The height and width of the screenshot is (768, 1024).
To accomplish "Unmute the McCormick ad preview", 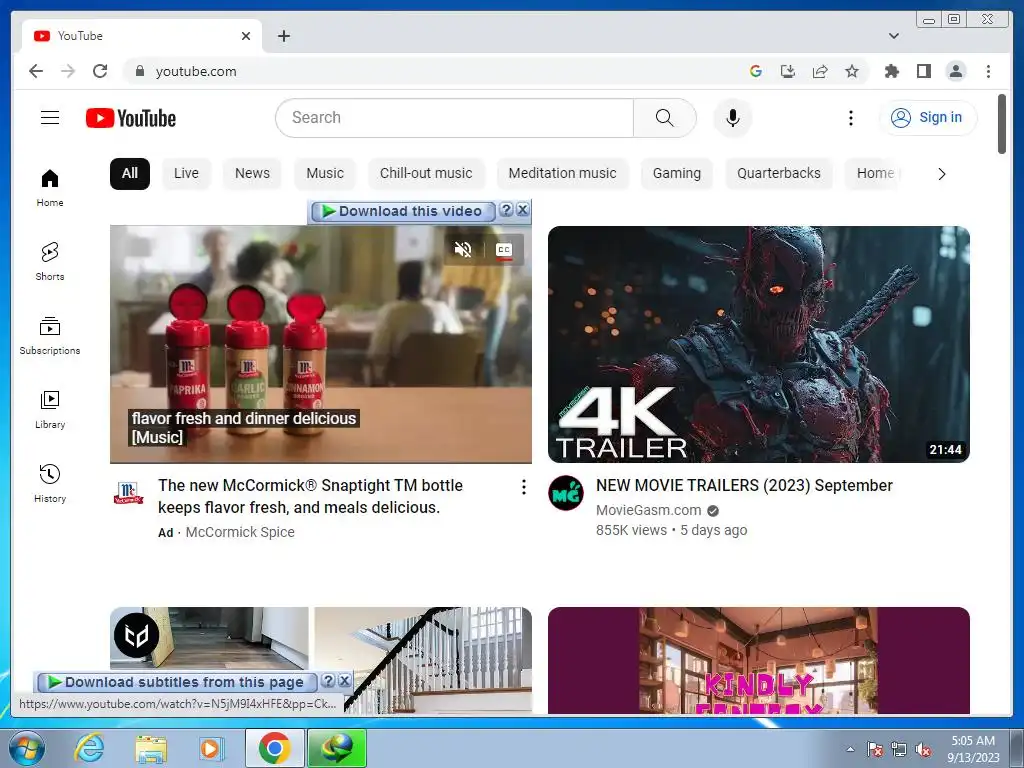I will (463, 249).
